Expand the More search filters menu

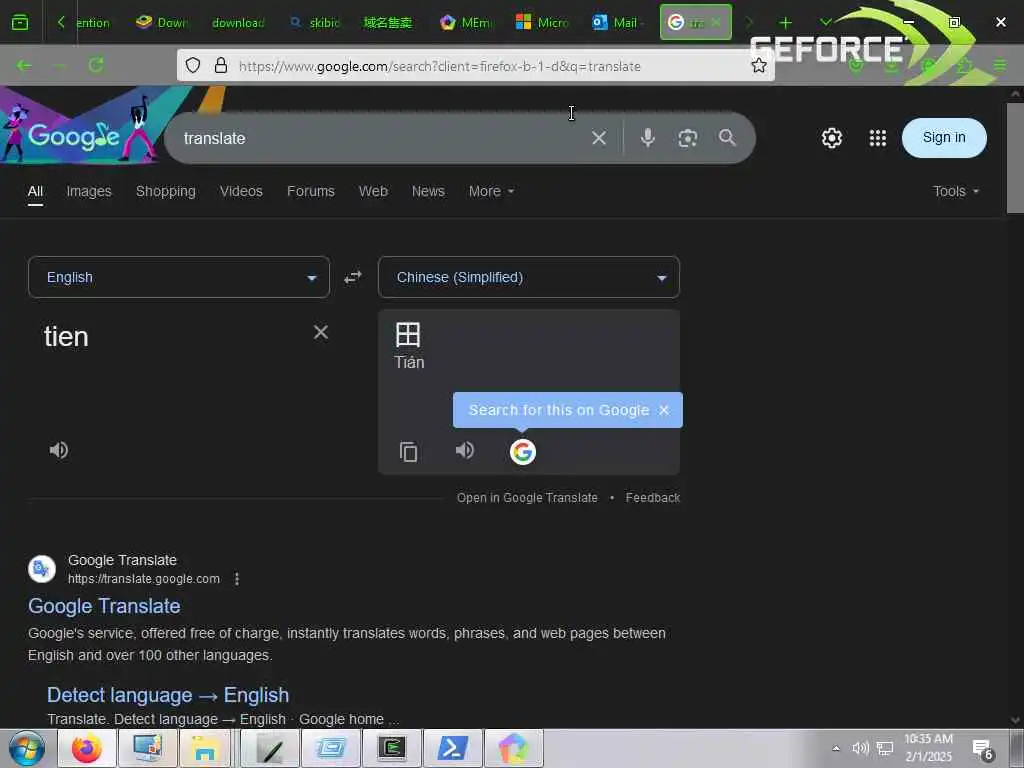pyautogui.click(x=491, y=191)
